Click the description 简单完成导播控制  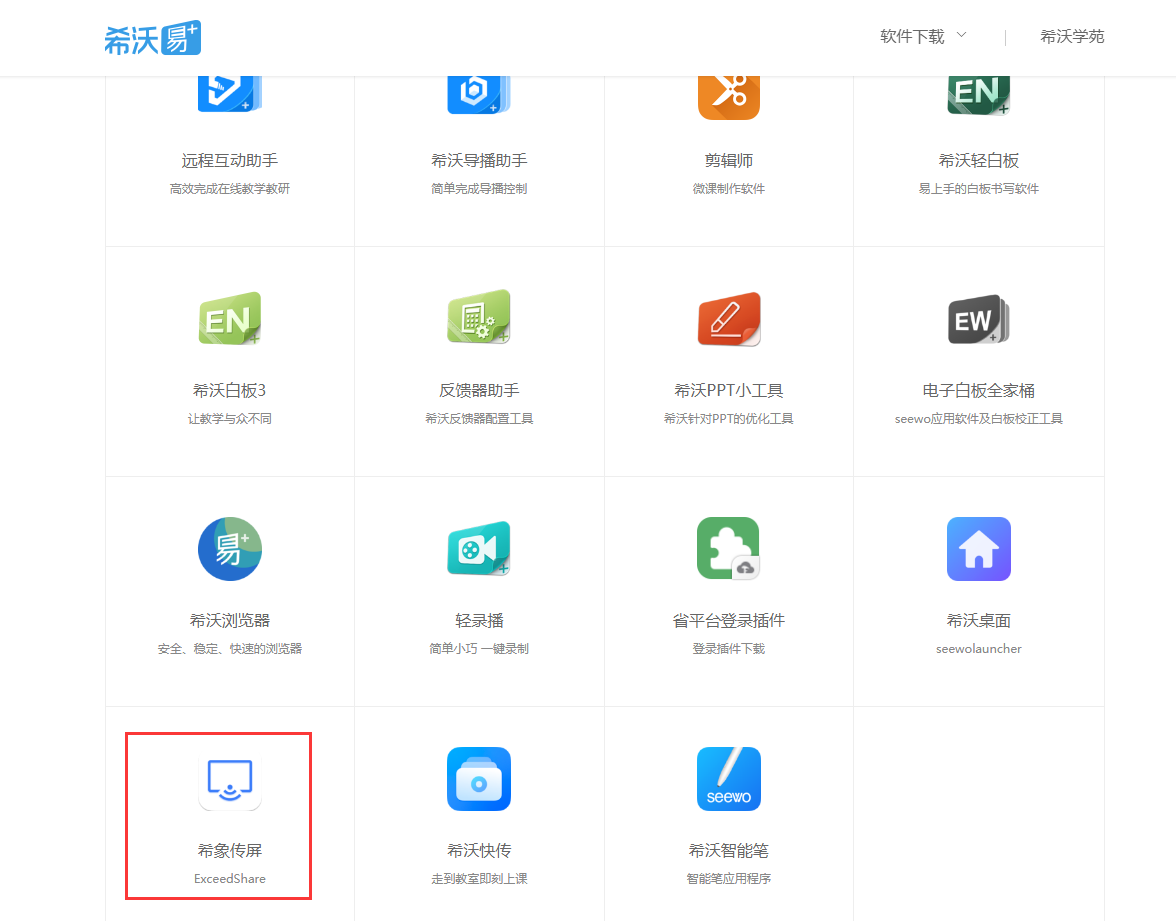pos(478,189)
